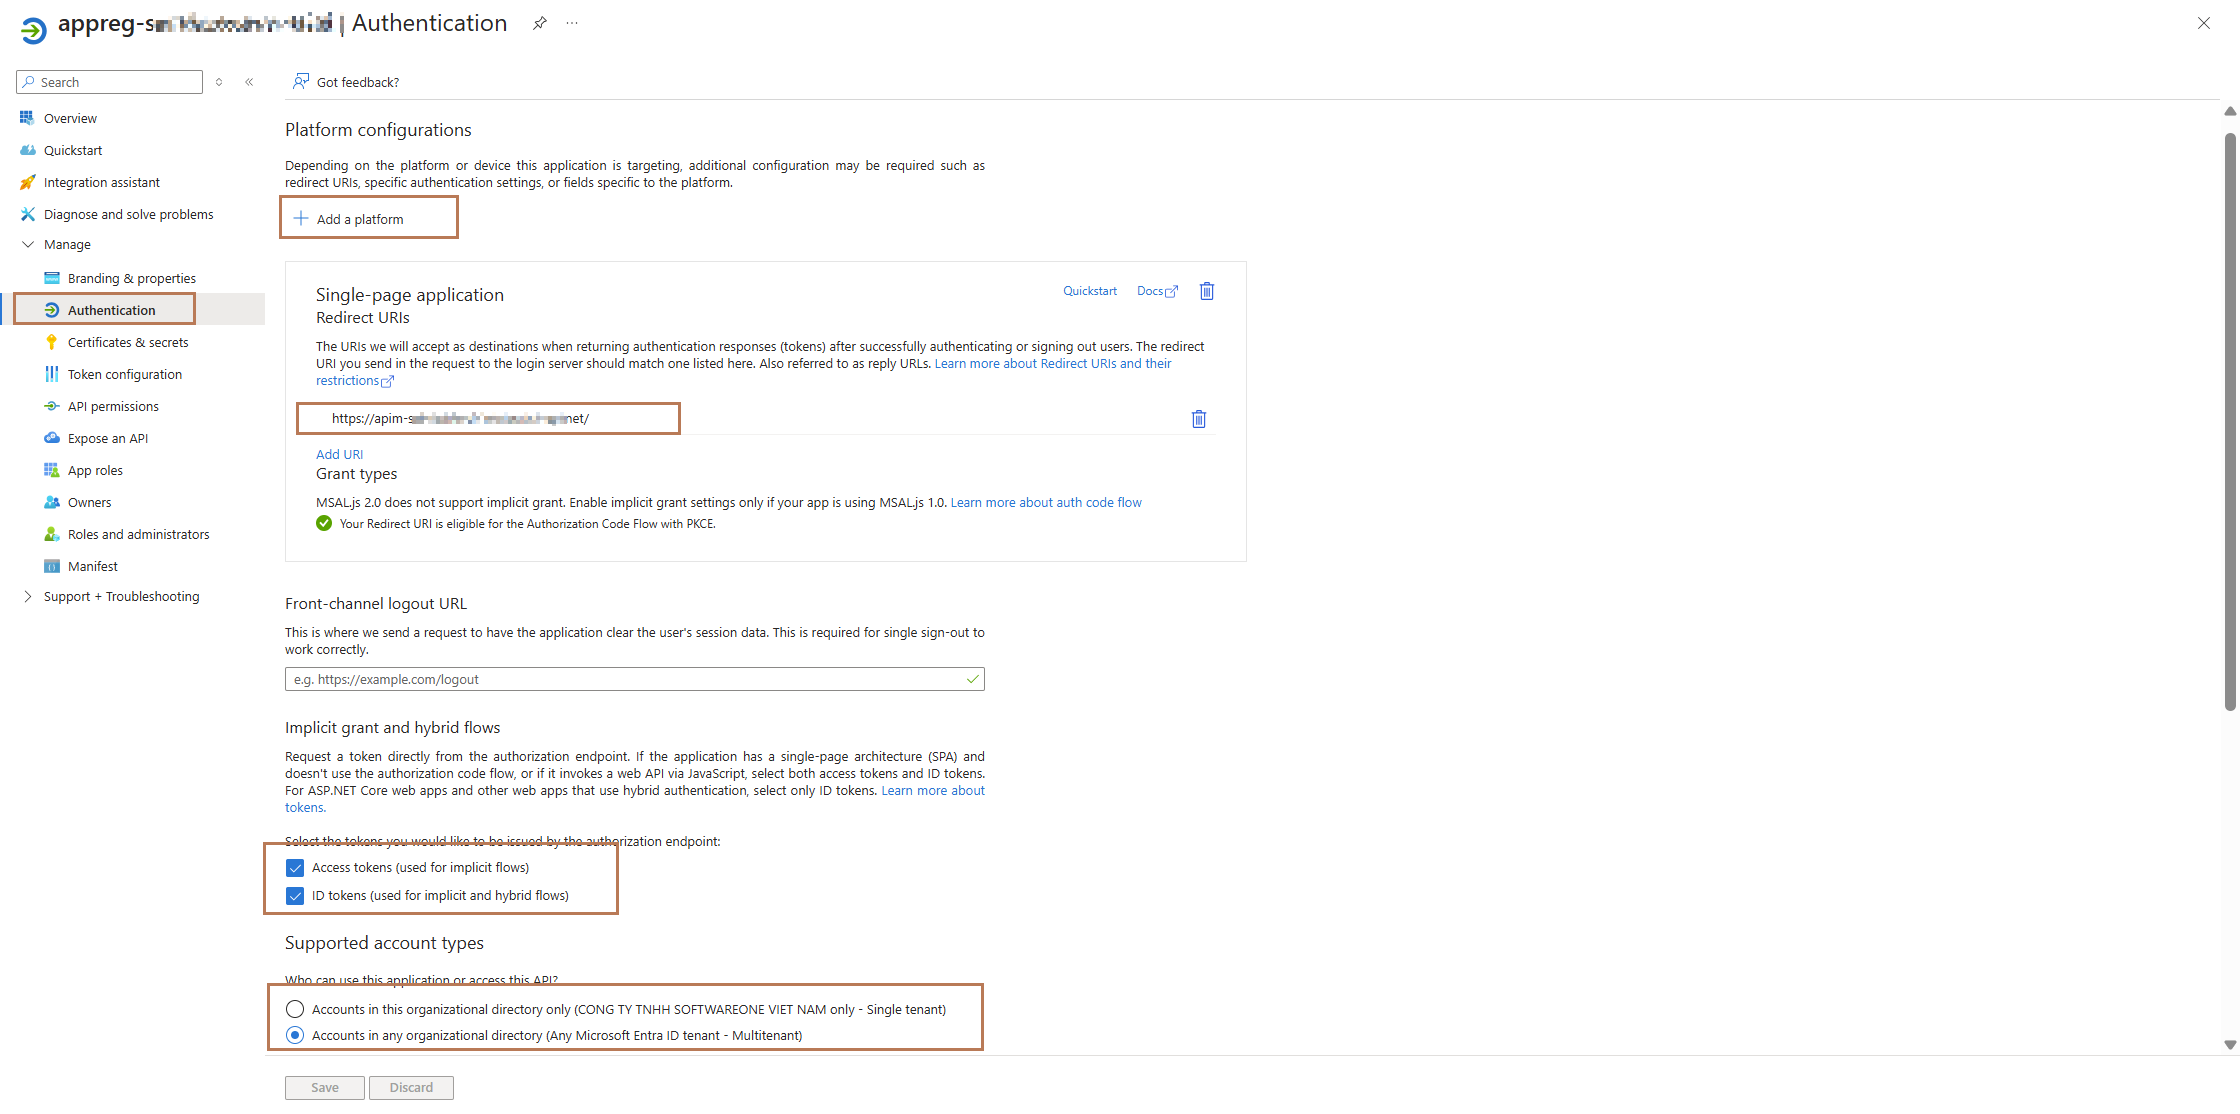The image size is (2240, 1114).
Task: Click the plus icon for Add a platform
Action: (301, 218)
